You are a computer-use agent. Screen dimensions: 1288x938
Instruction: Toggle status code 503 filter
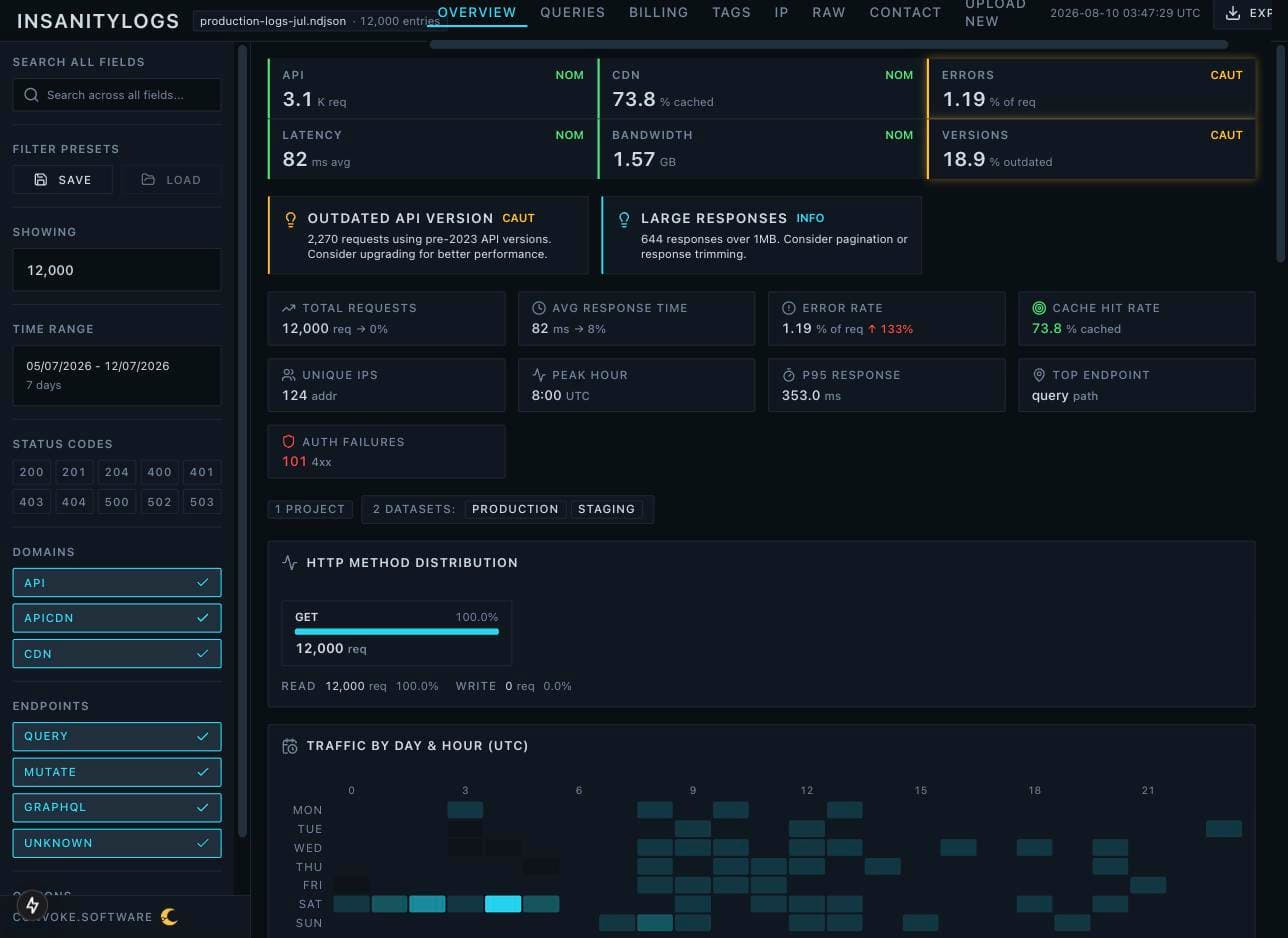pyautogui.click(x=202, y=502)
